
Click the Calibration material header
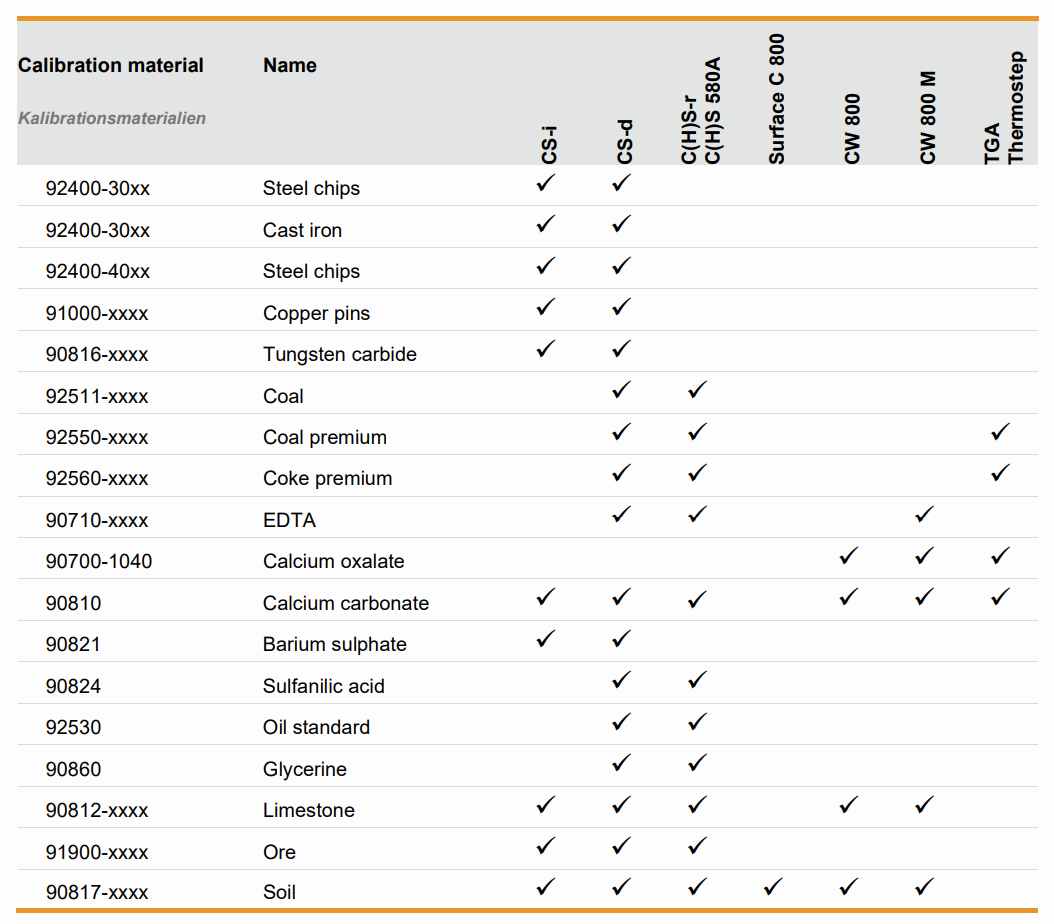click(111, 66)
